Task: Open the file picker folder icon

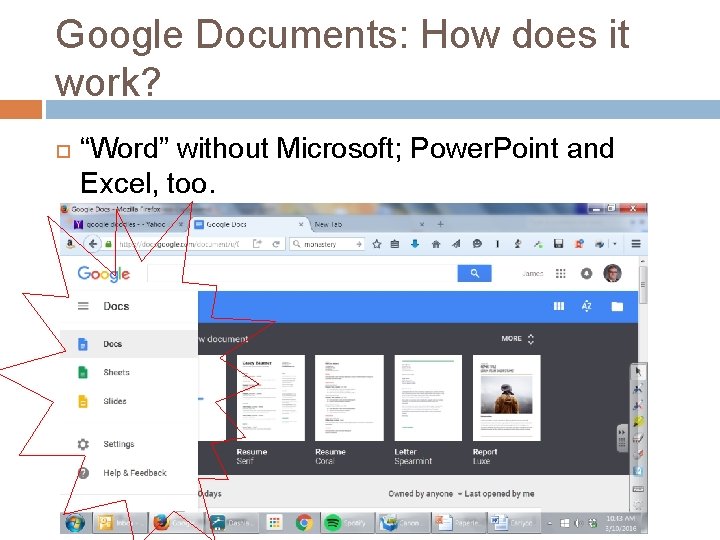Action: coord(617,306)
